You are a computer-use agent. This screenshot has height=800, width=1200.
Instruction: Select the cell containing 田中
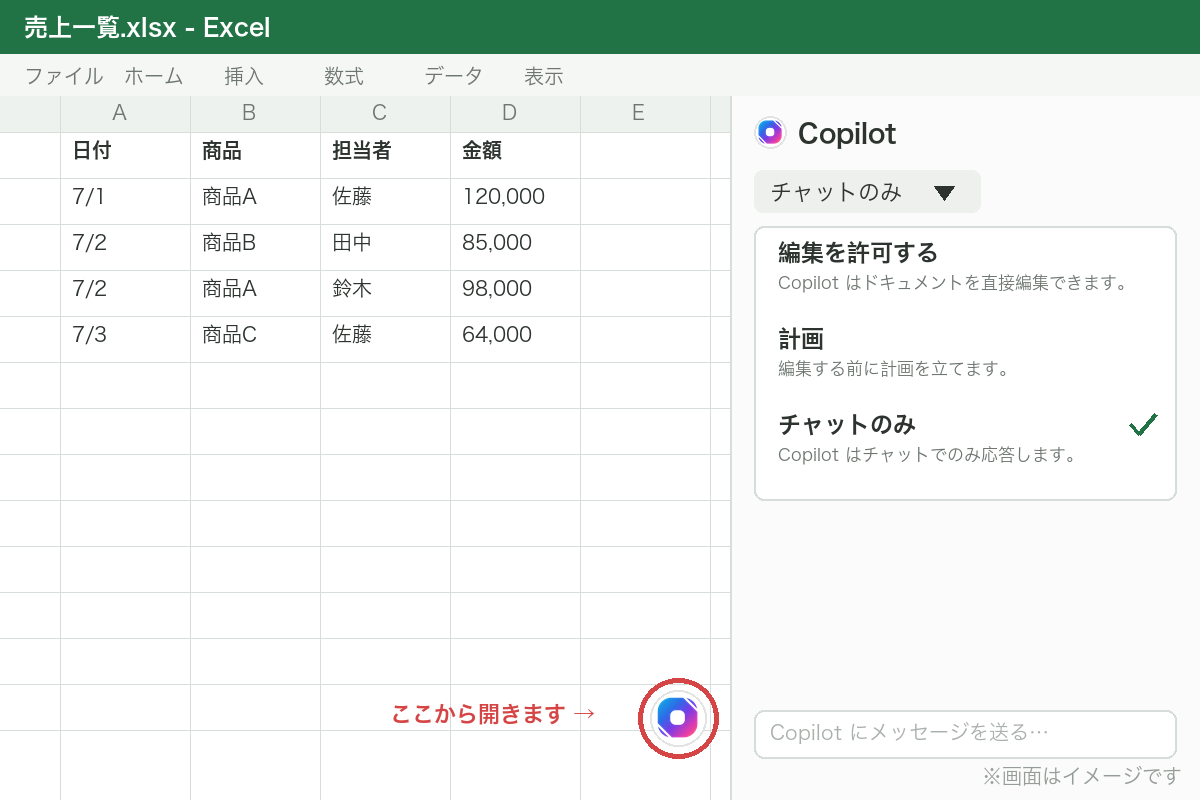tap(385, 247)
